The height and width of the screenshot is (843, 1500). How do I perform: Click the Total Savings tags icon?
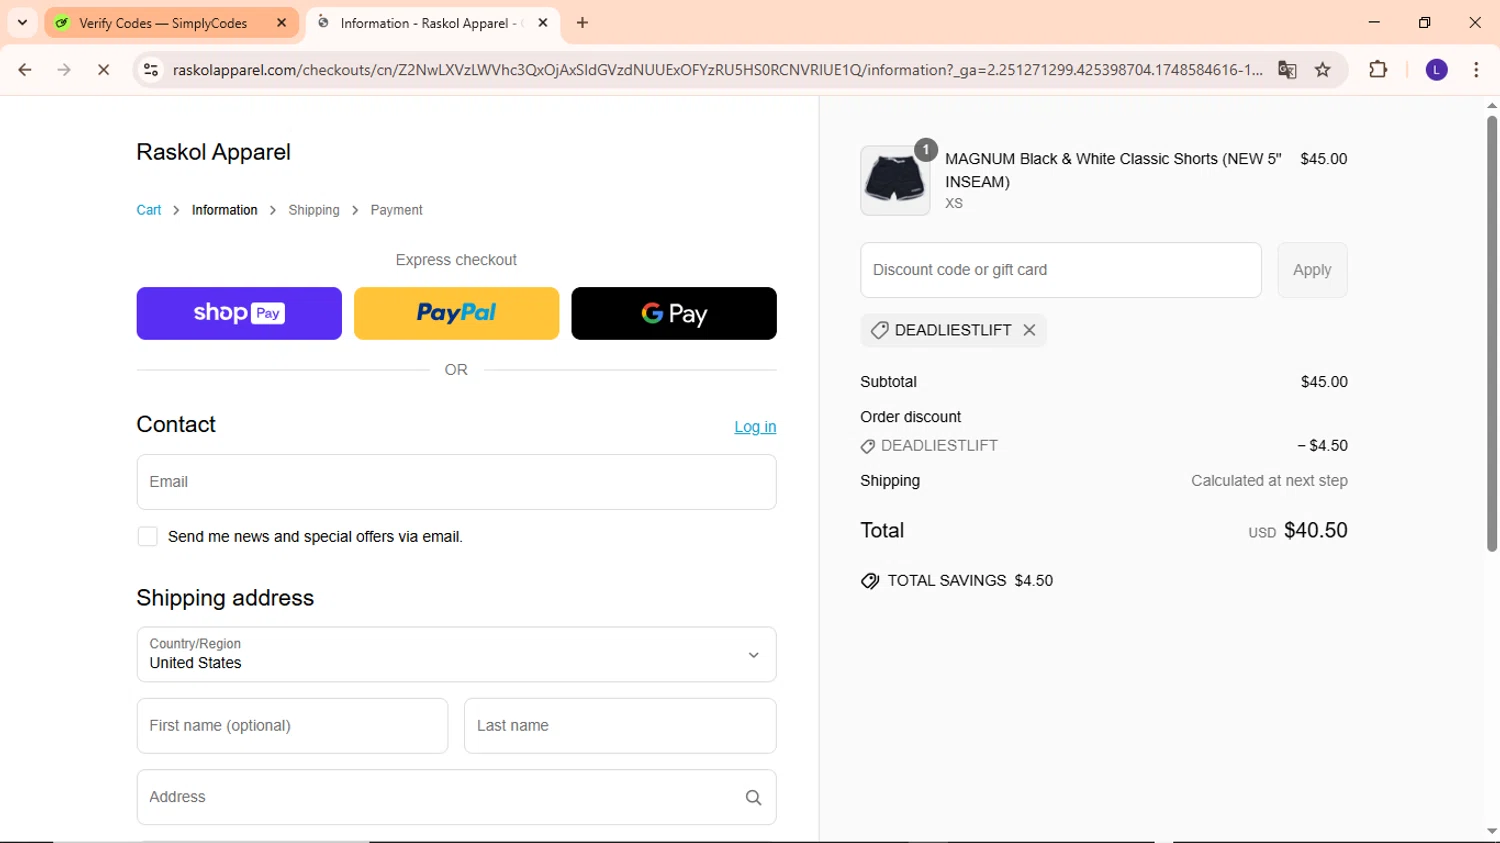click(x=870, y=581)
